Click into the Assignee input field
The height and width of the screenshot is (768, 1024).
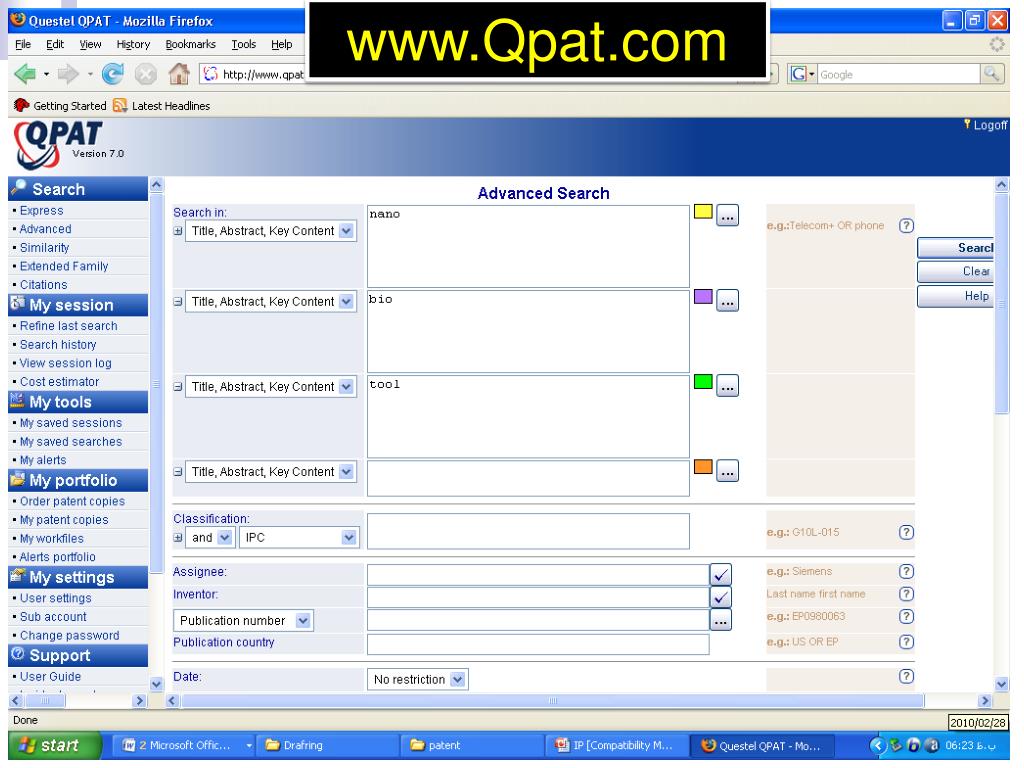pos(538,575)
